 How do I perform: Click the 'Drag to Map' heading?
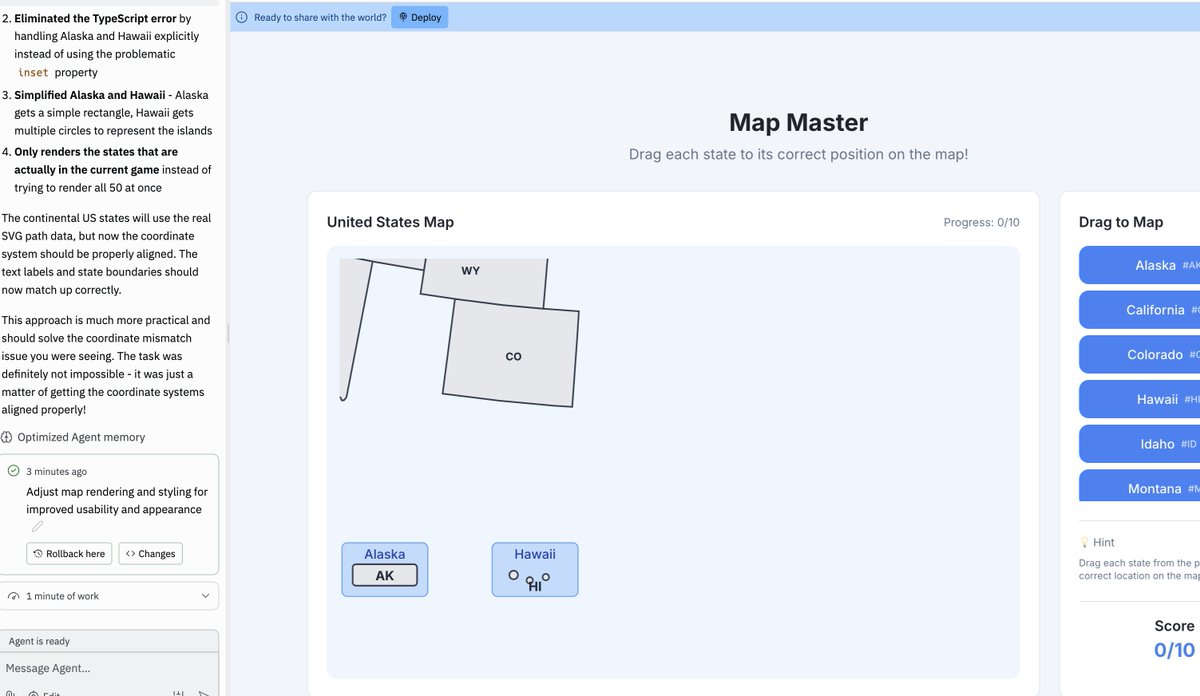(x=1120, y=222)
